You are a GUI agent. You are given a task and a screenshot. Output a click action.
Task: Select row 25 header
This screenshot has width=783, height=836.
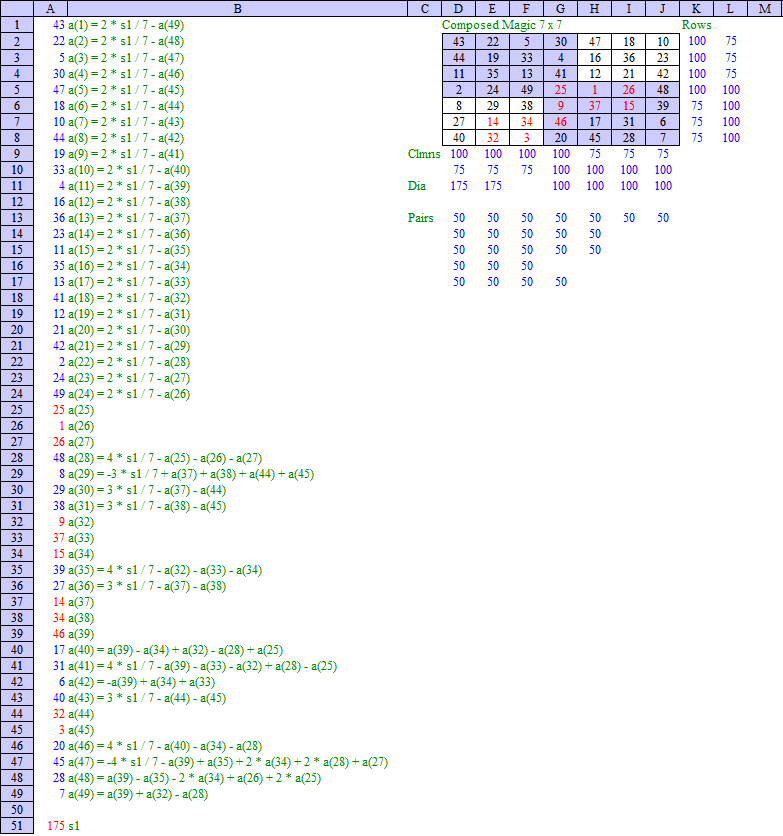(x=17, y=409)
